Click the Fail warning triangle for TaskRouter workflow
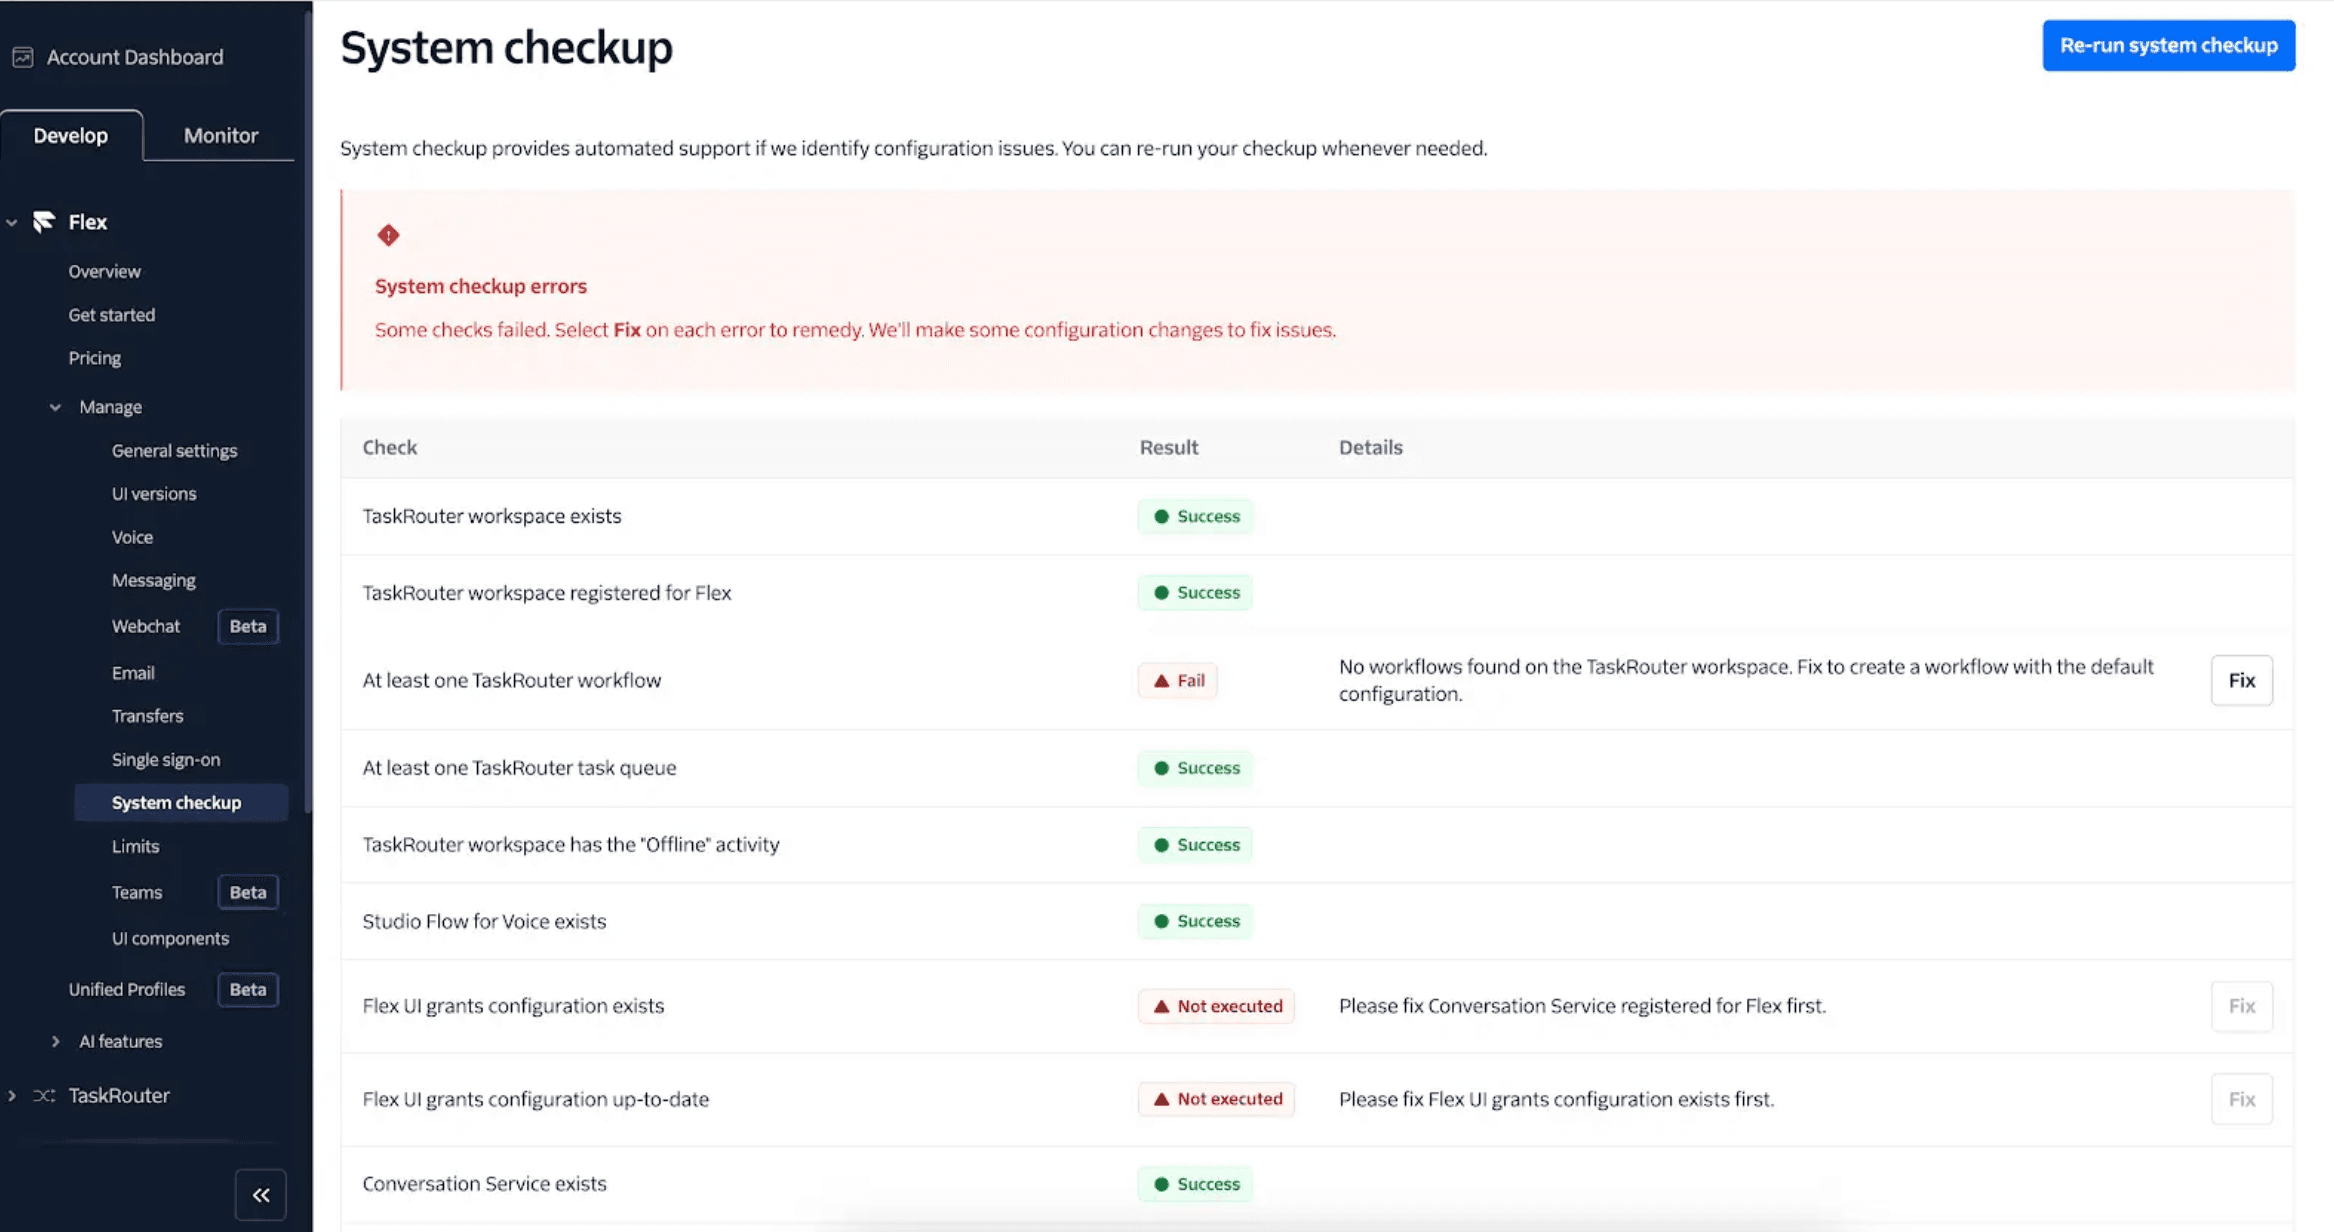Screen dimensions: 2334x1232 [1160, 680]
